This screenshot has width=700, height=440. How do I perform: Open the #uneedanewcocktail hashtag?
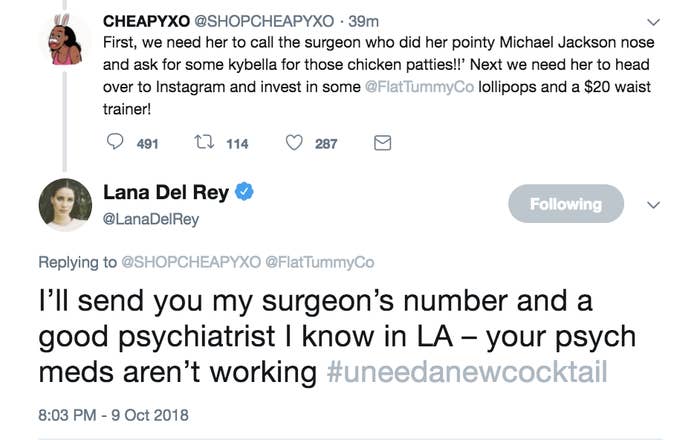click(x=467, y=373)
